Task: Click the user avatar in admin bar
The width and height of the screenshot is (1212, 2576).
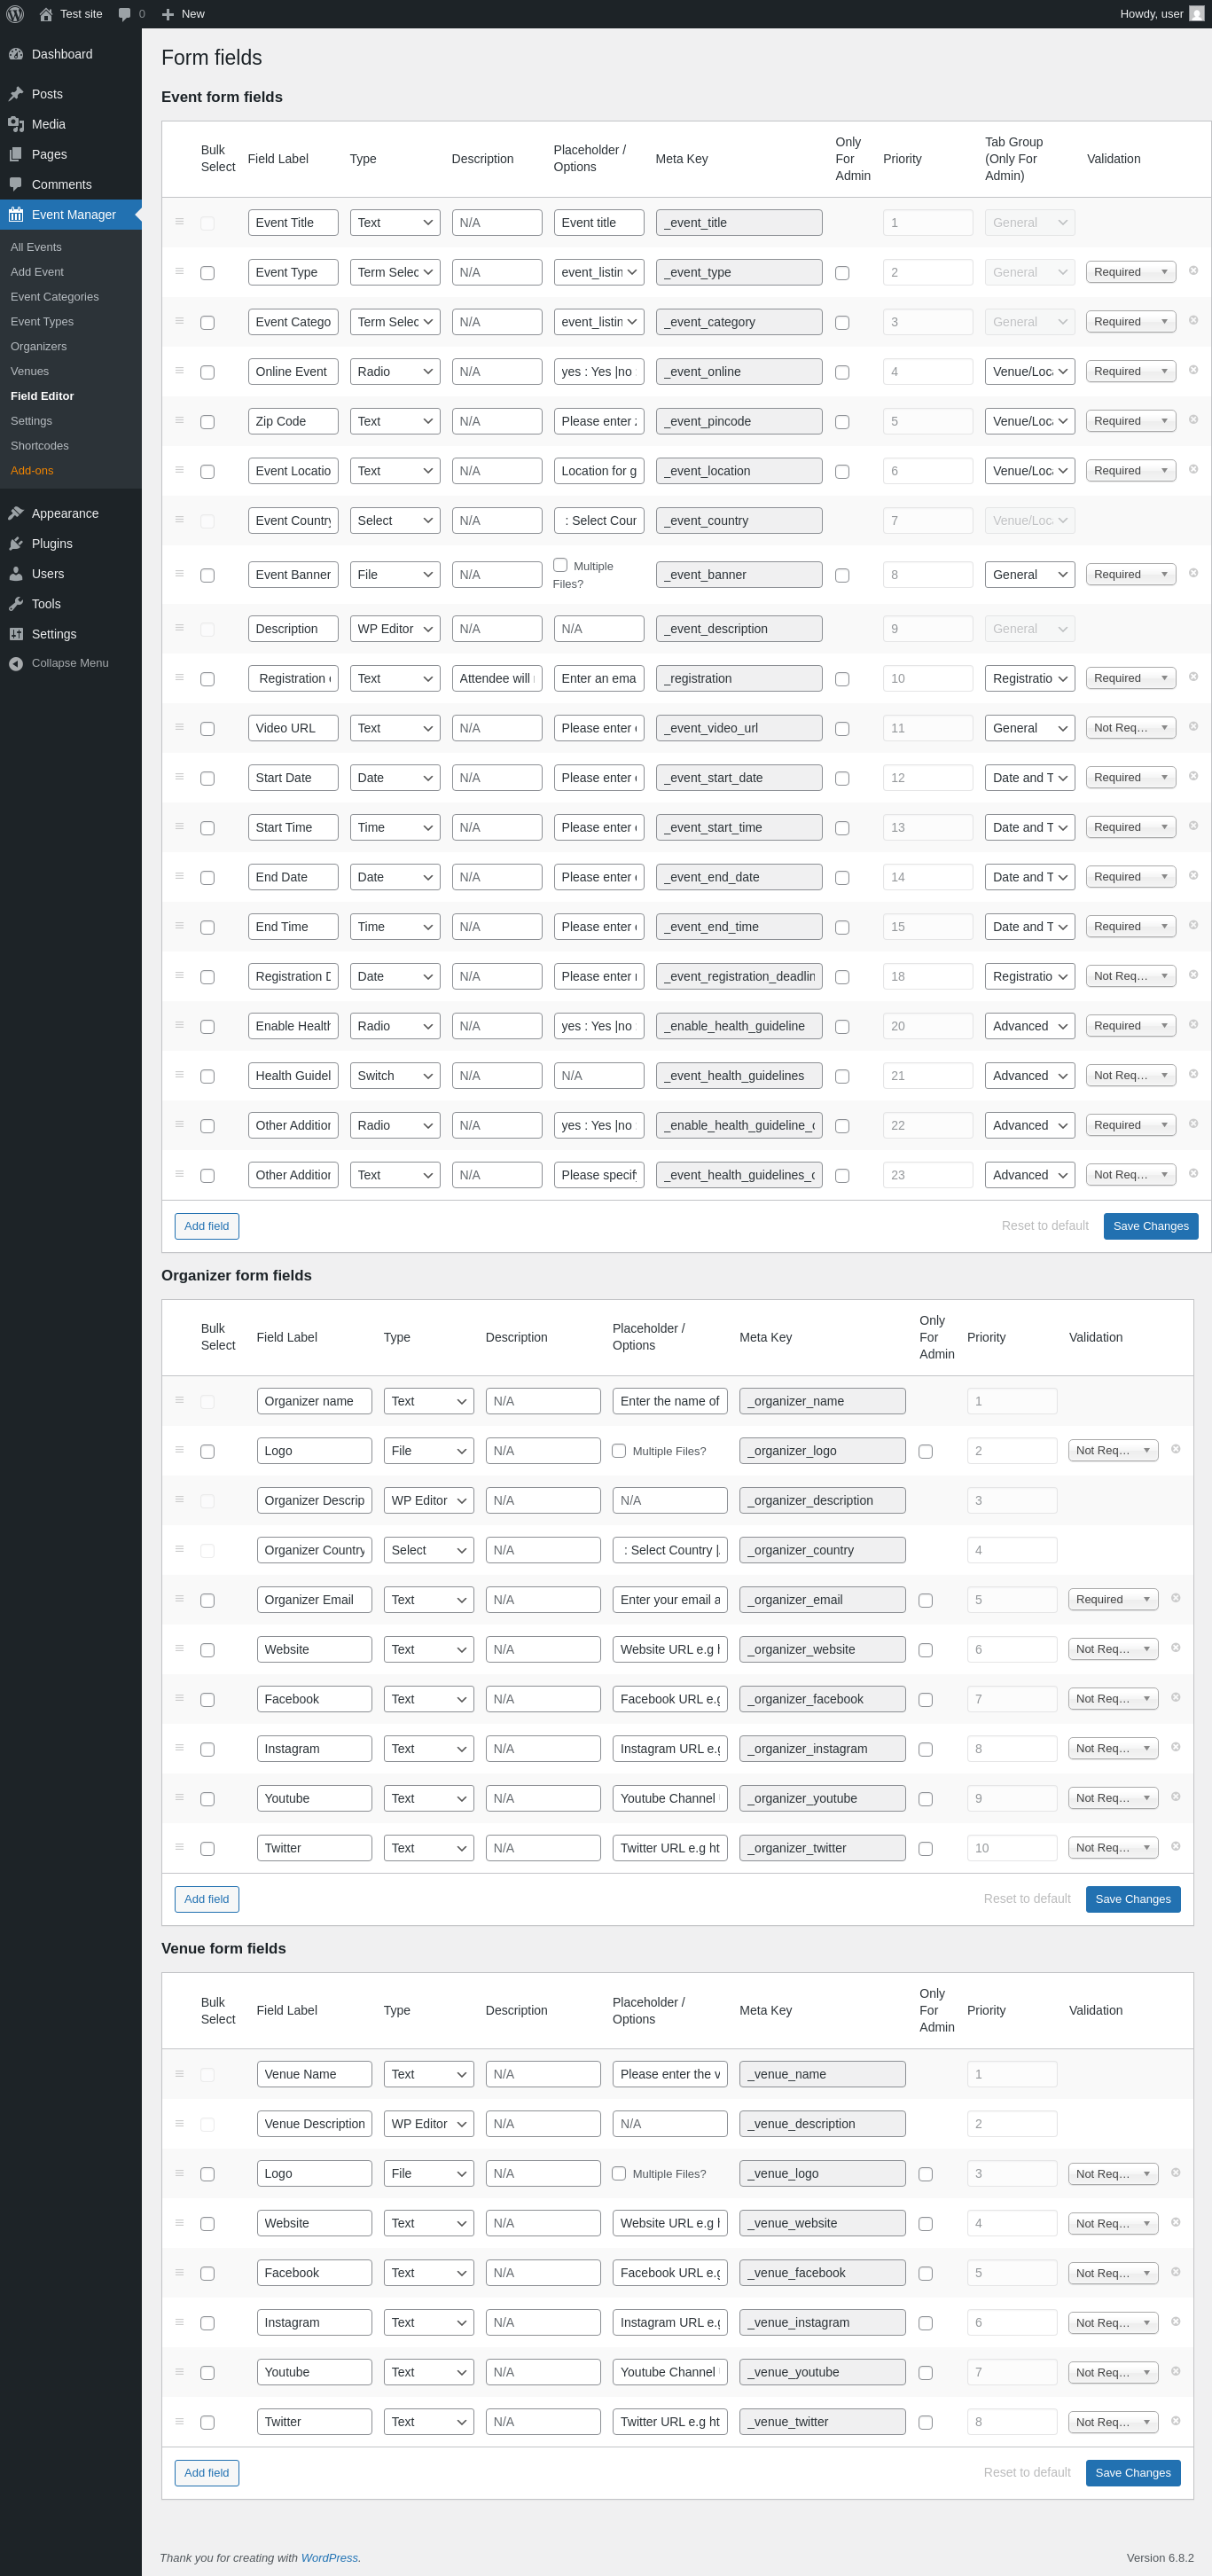Action: [1196, 14]
